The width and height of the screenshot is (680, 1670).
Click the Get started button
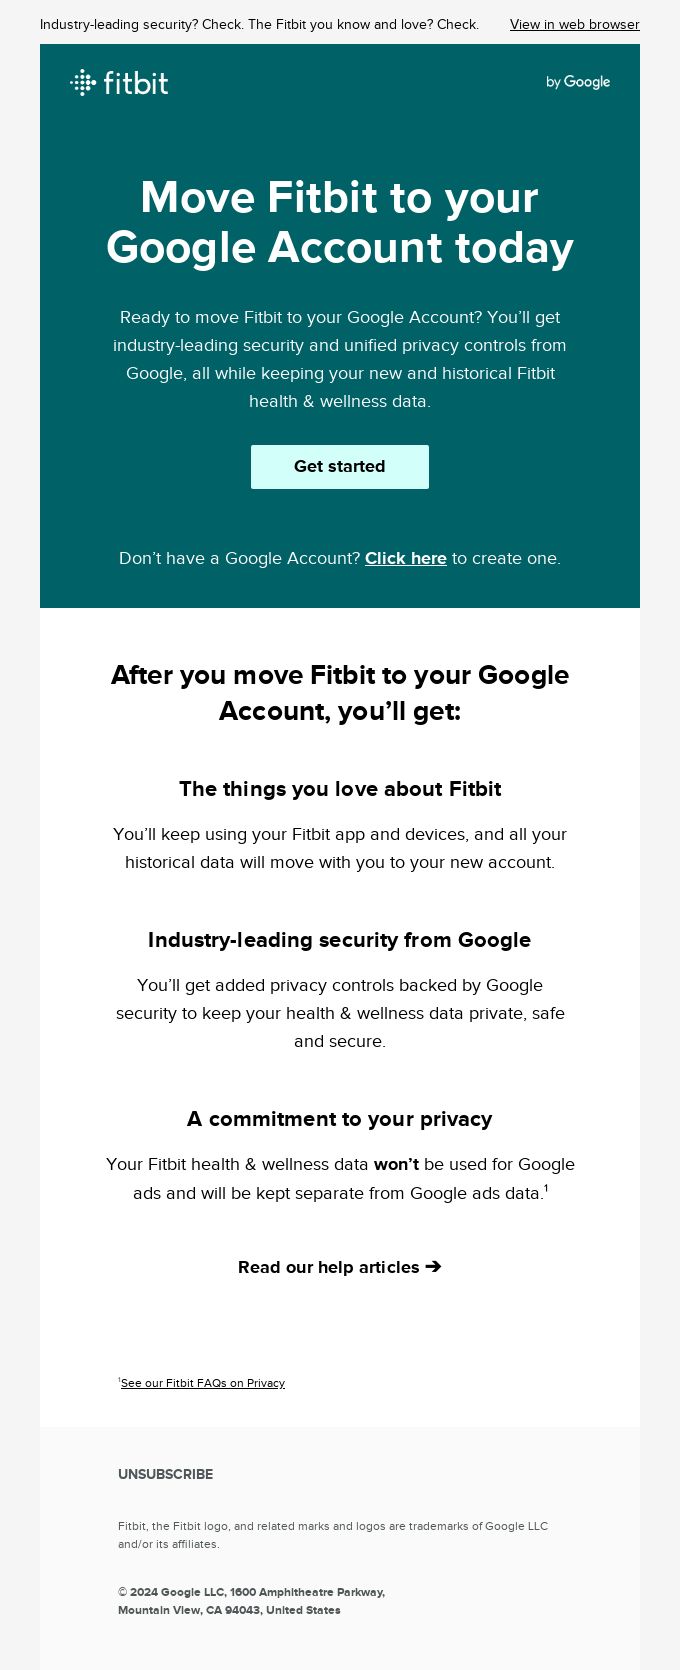tap(339, 466)
